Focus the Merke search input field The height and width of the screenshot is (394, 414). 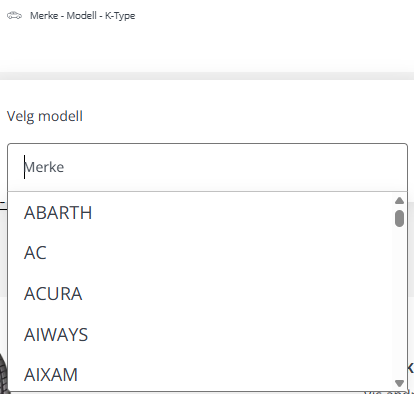point(207,167)
